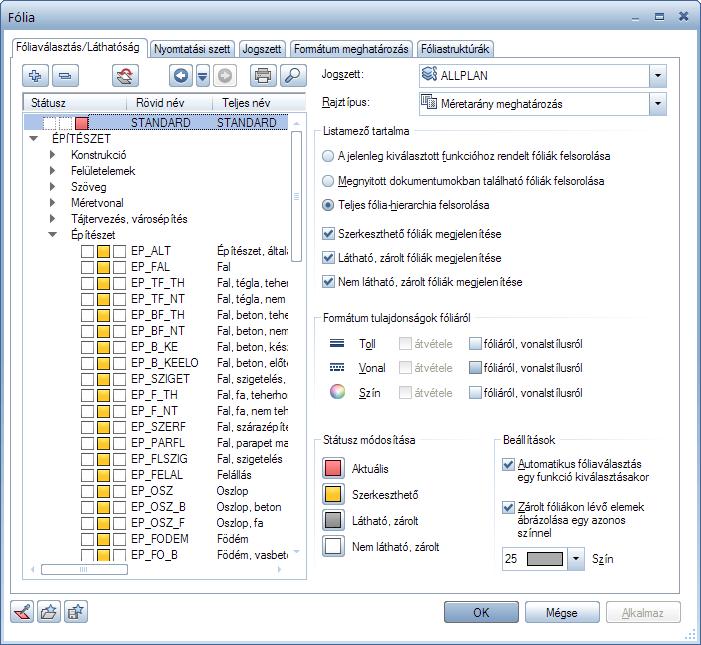Click the Teljes név column header

click(x=258, y=103)
